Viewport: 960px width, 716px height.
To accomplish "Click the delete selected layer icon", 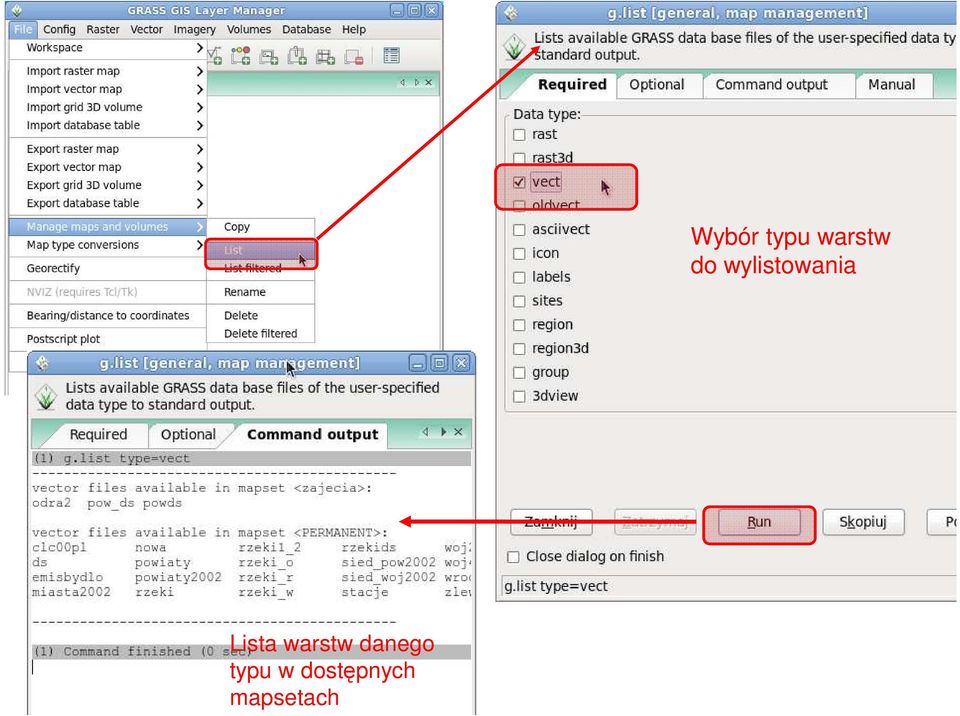I will pos(354,56).
